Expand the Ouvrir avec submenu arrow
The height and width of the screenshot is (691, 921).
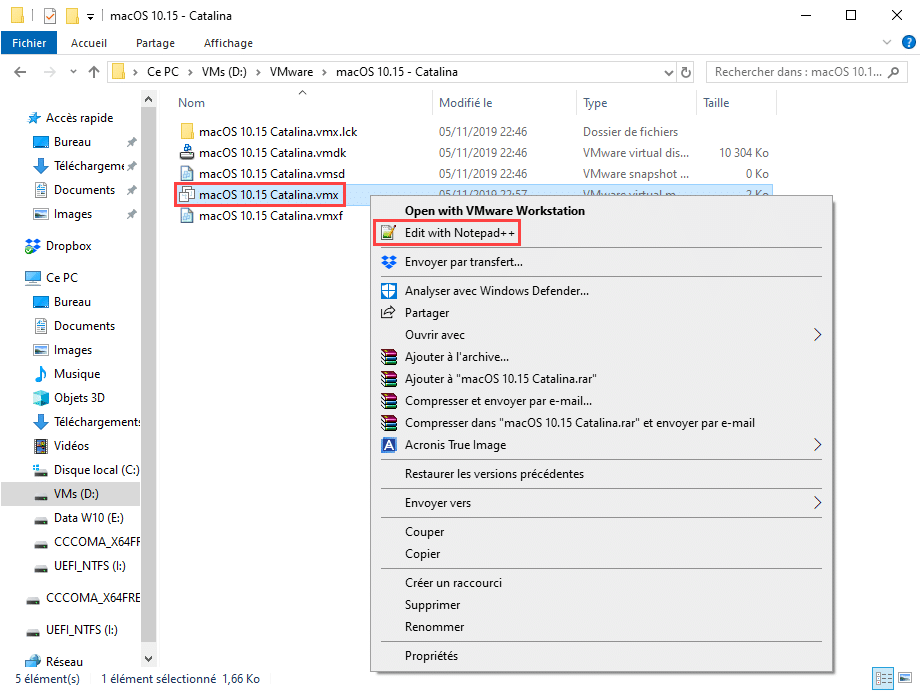[817, 335]
